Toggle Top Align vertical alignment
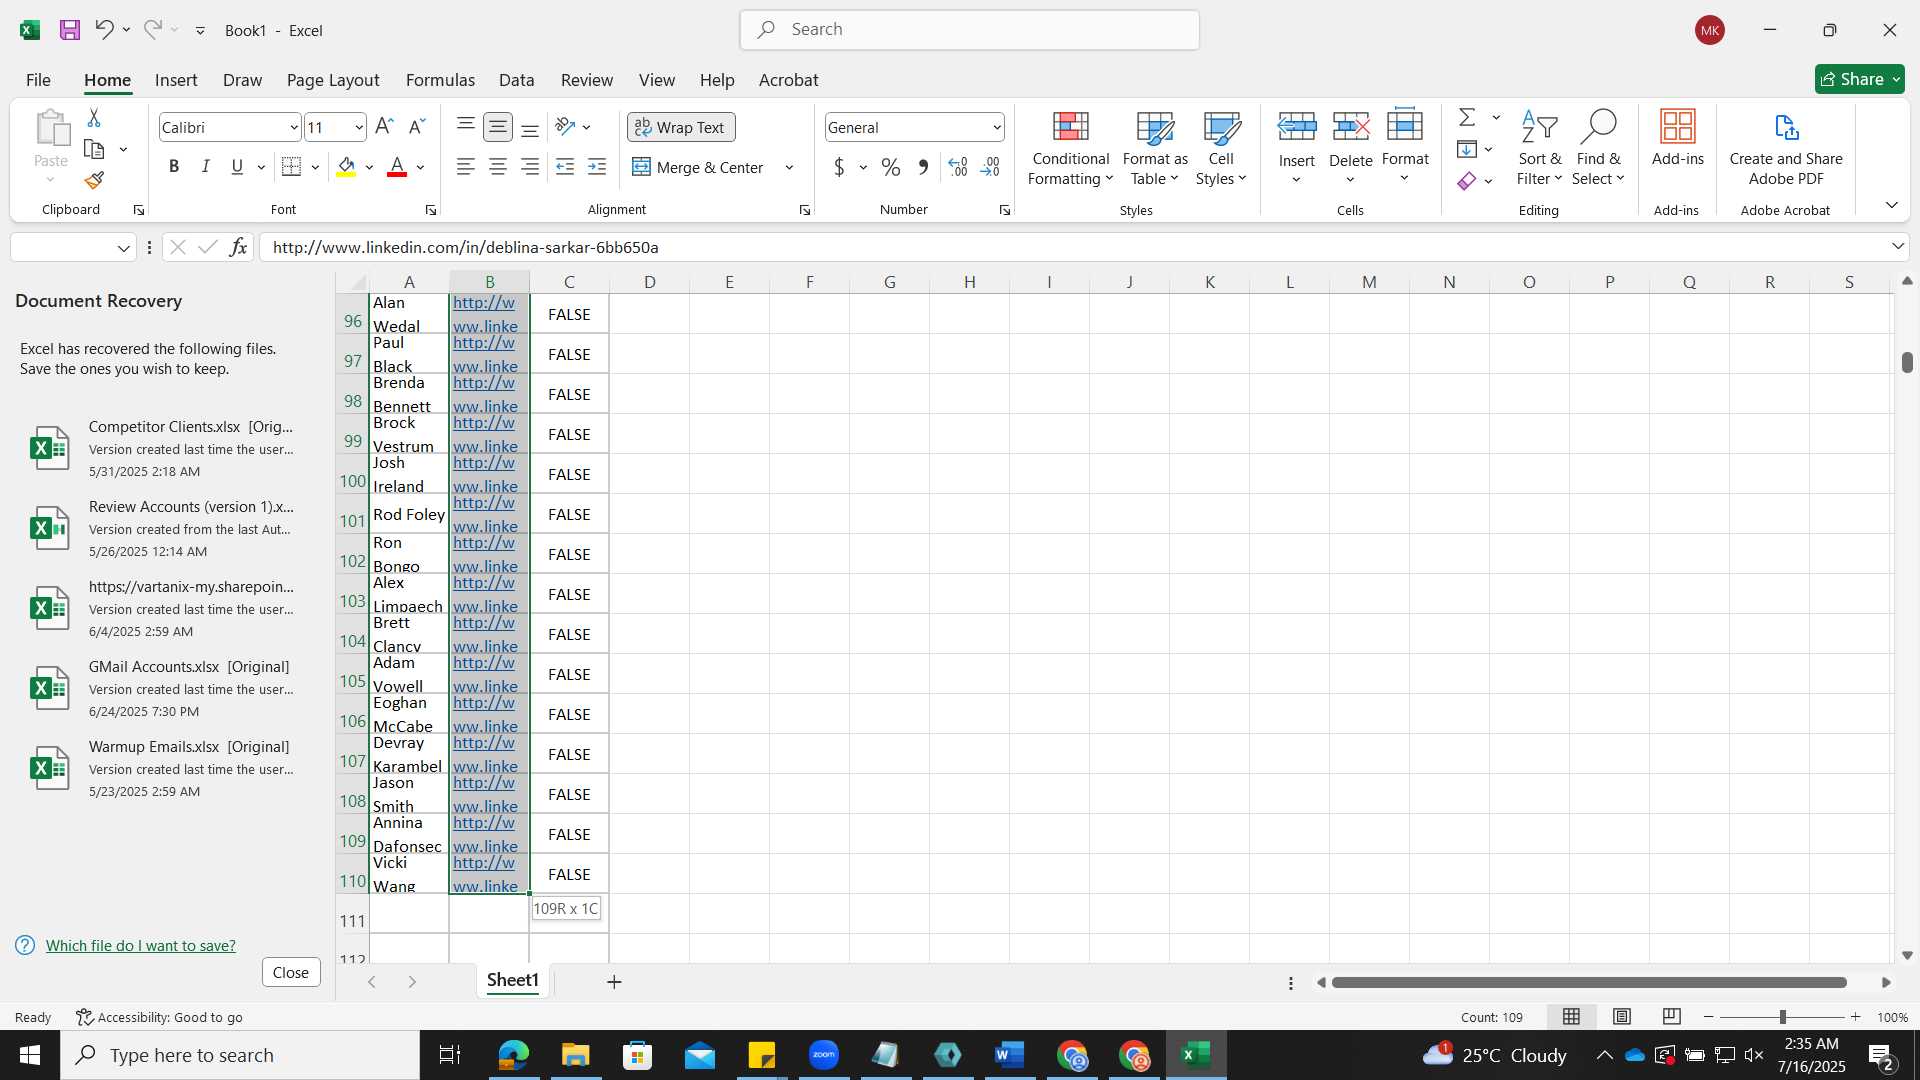1920x1080 pixels. click(x=465, y=126)
